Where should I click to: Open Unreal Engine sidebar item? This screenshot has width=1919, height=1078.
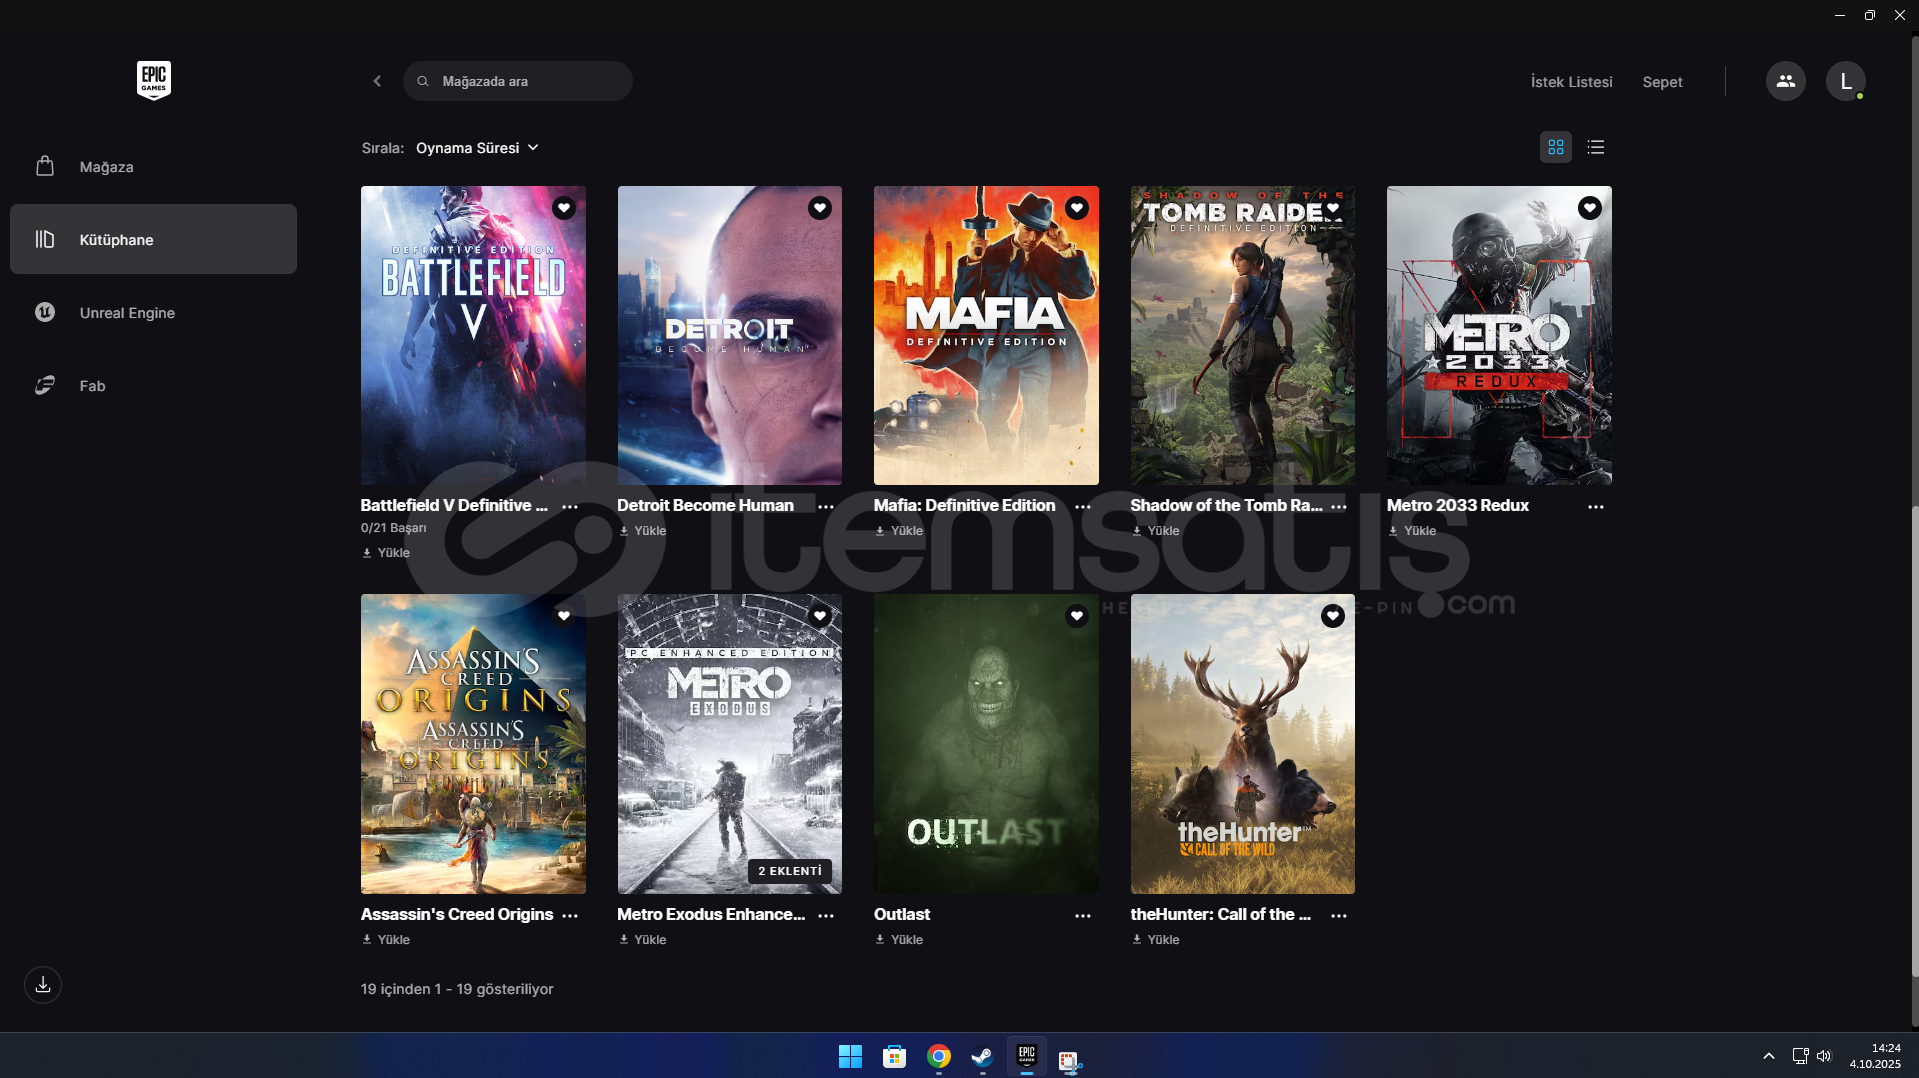coord(127,313)
